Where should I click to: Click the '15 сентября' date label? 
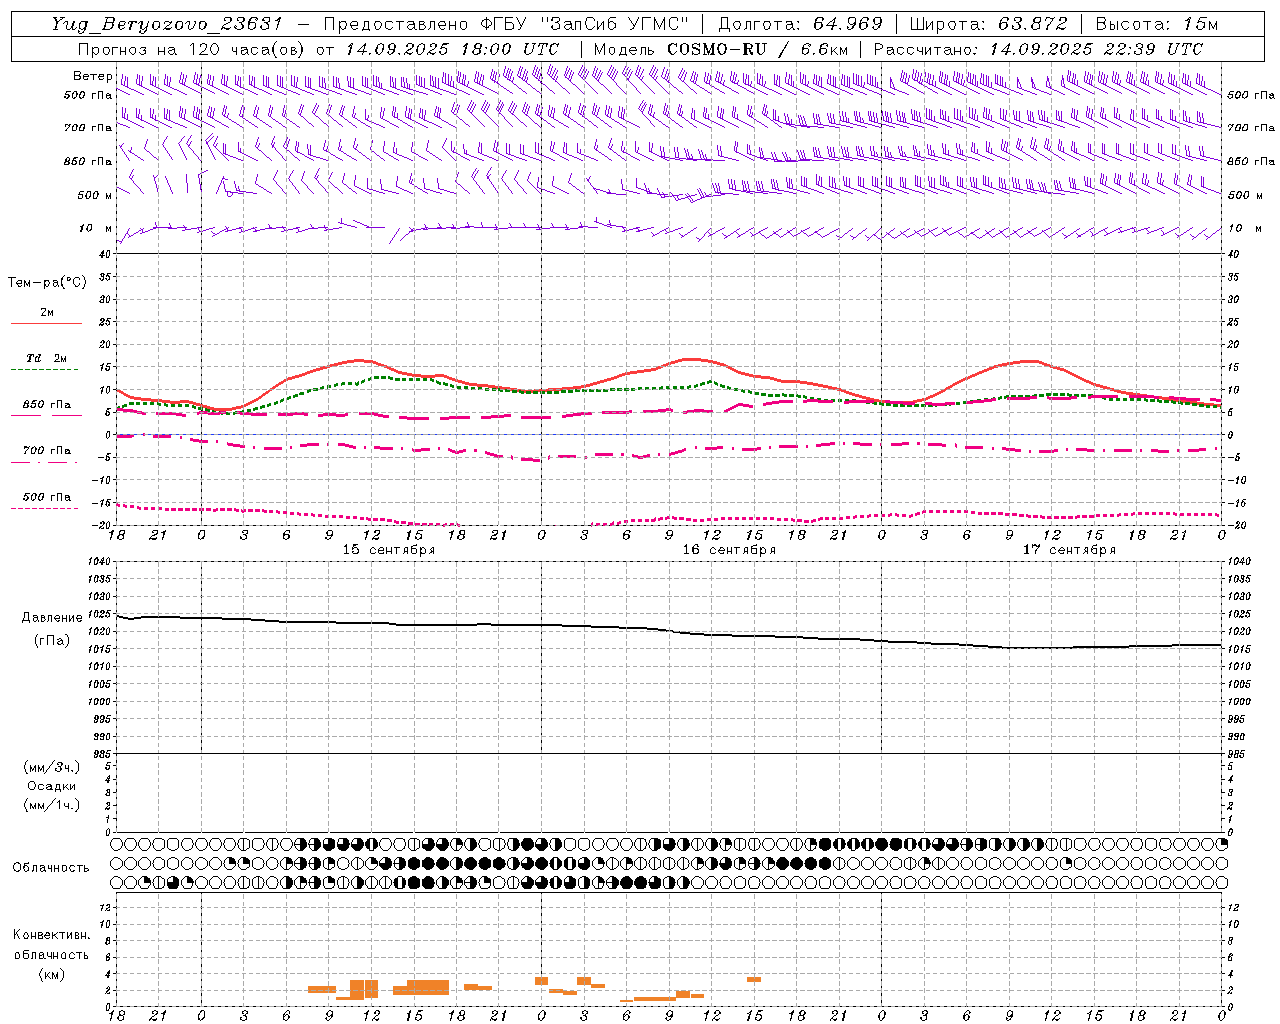[x=389, y=550]
